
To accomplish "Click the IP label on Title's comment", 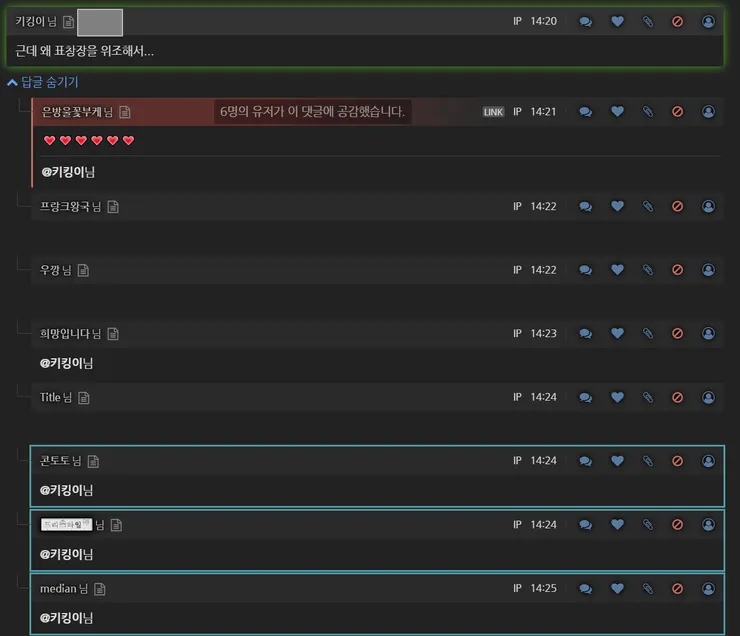I will tap(517, 397).
